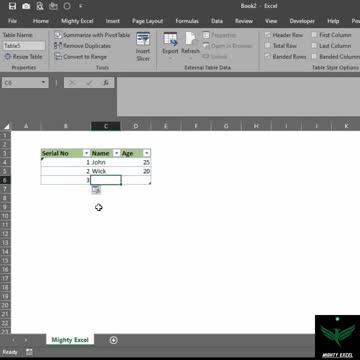Enable the Total Row checkbox
Screen dimensions: 360x360
(268, 46)
